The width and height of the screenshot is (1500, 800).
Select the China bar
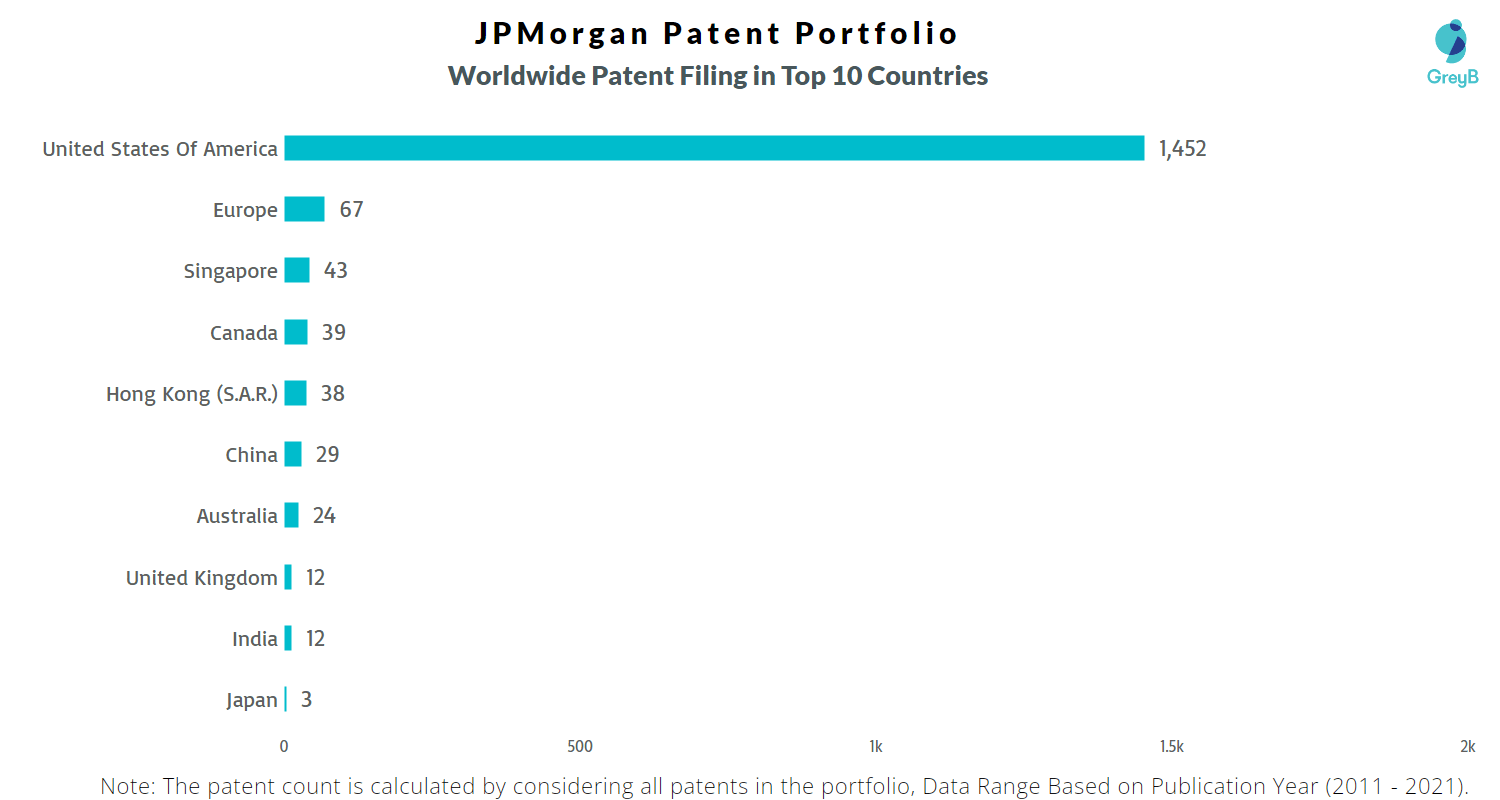[293, 454]
